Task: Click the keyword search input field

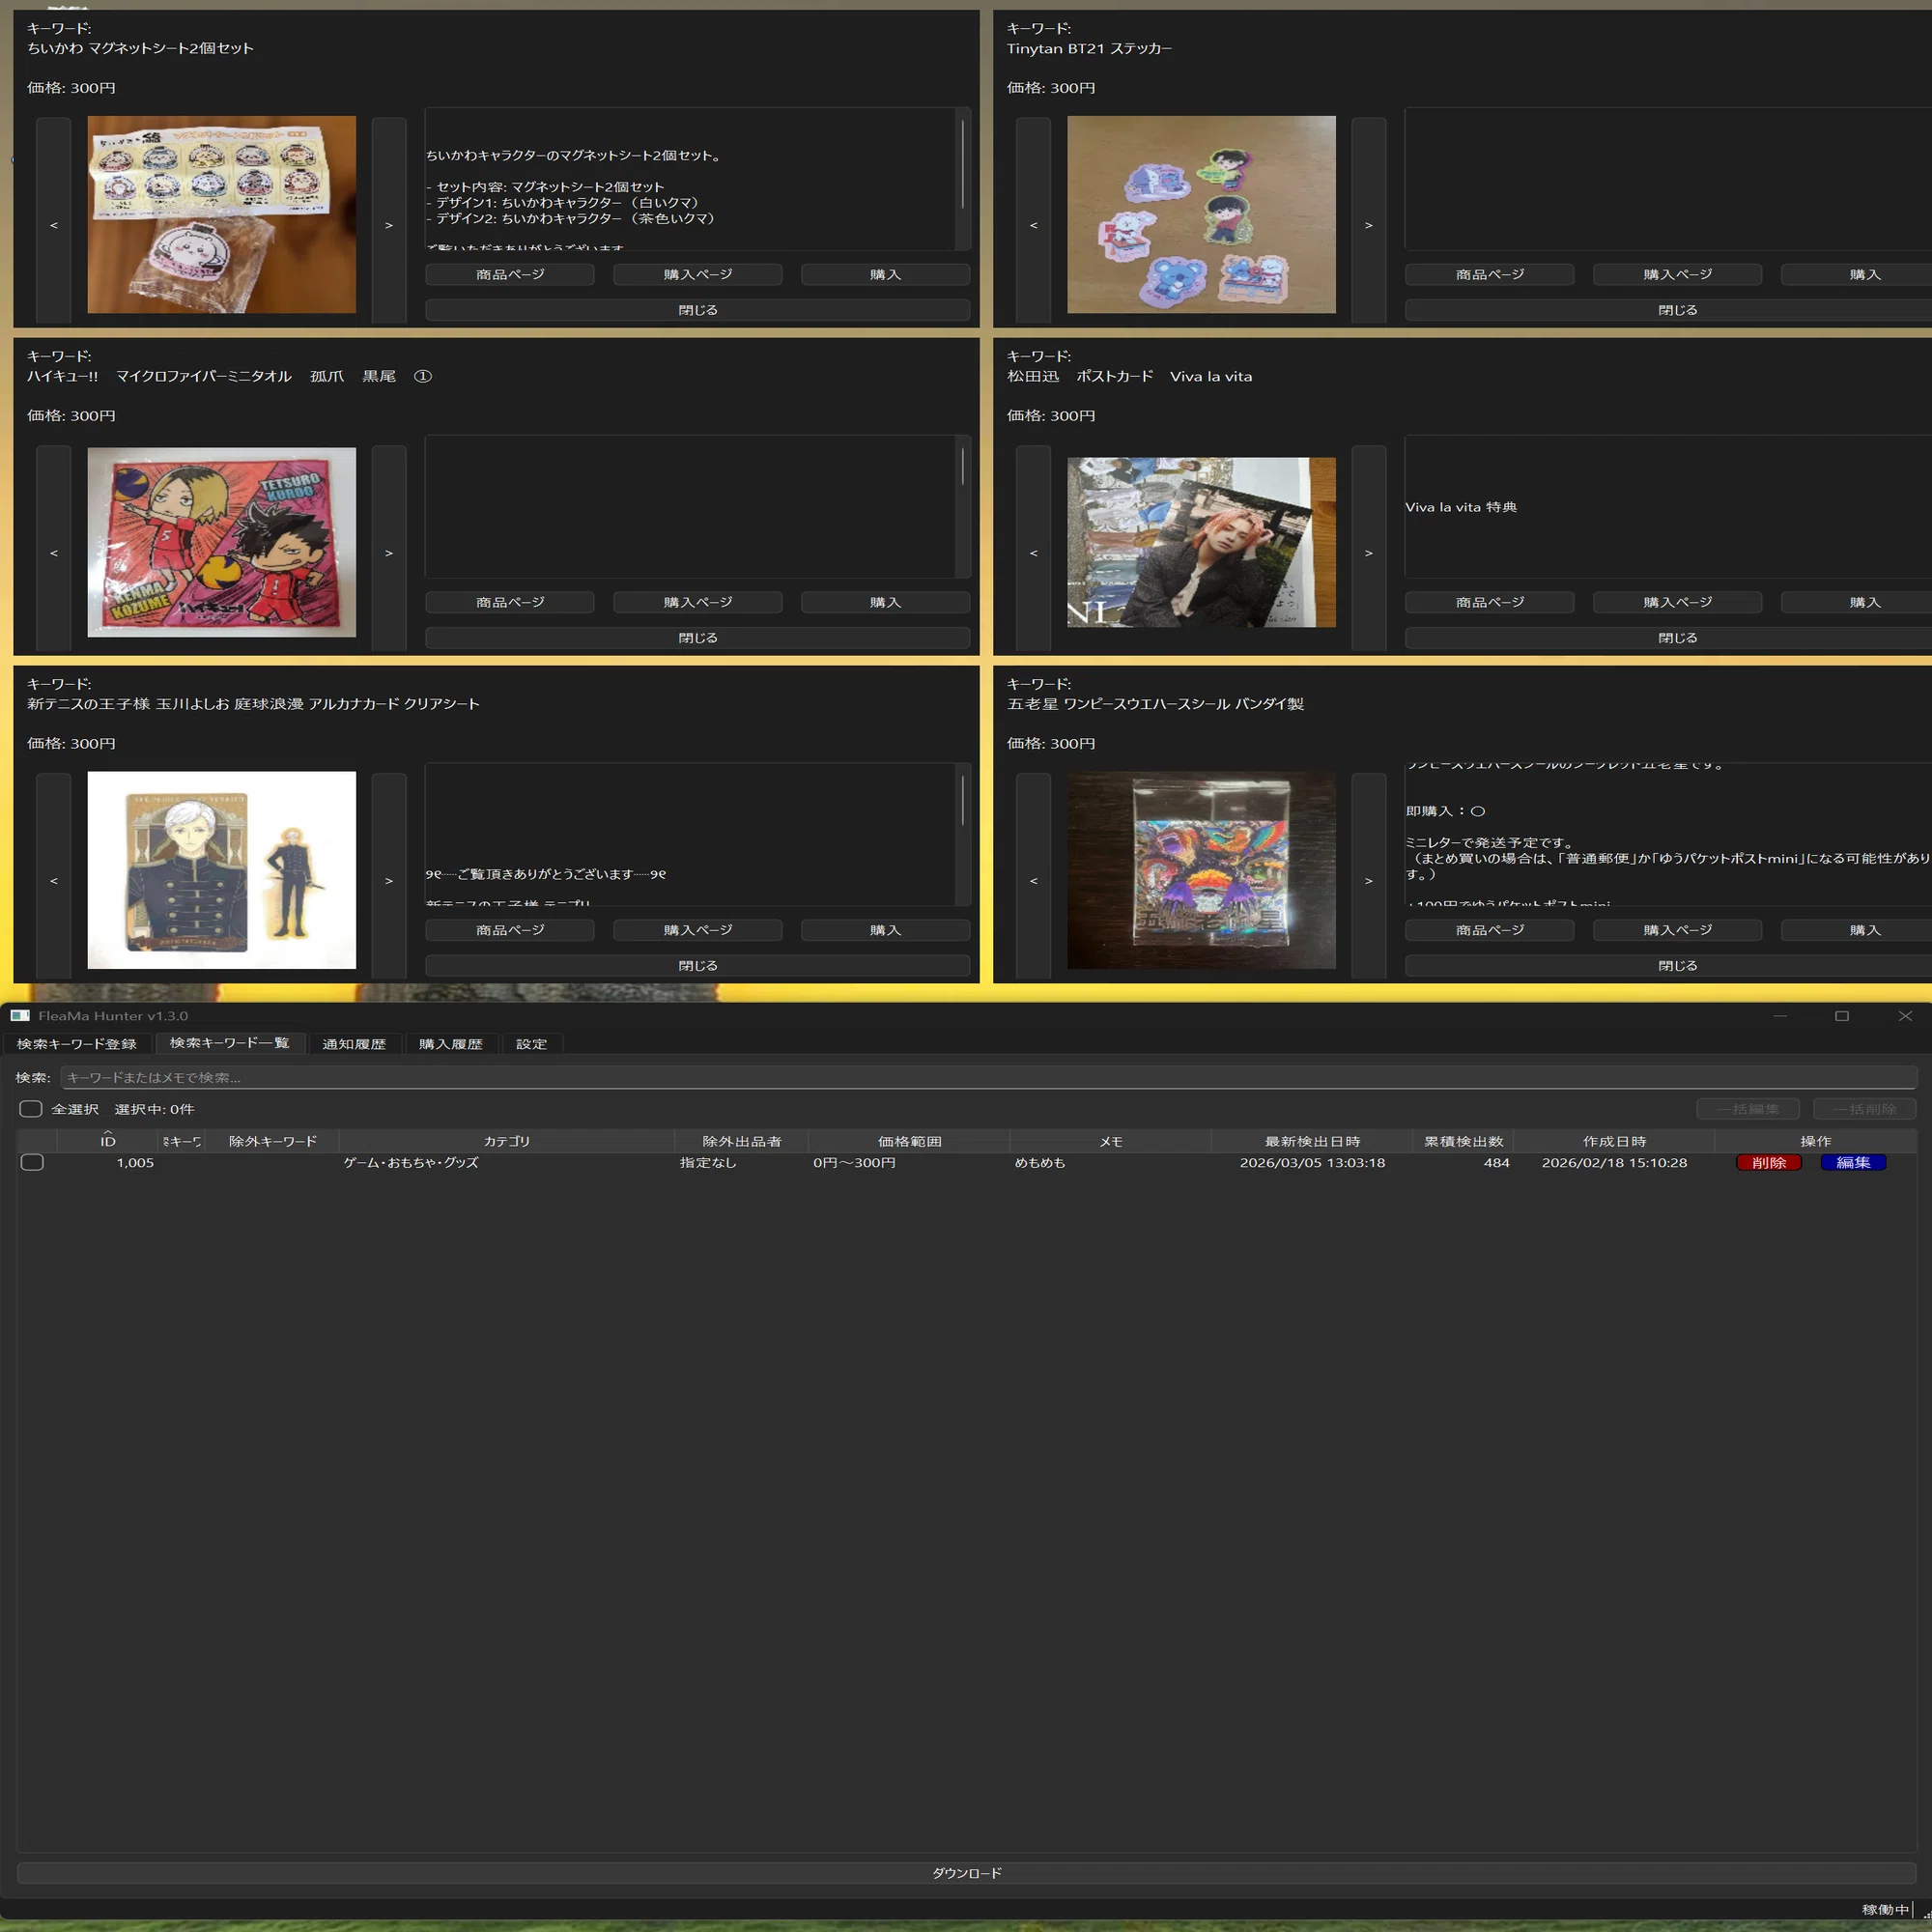Action: coord(988,1077)
